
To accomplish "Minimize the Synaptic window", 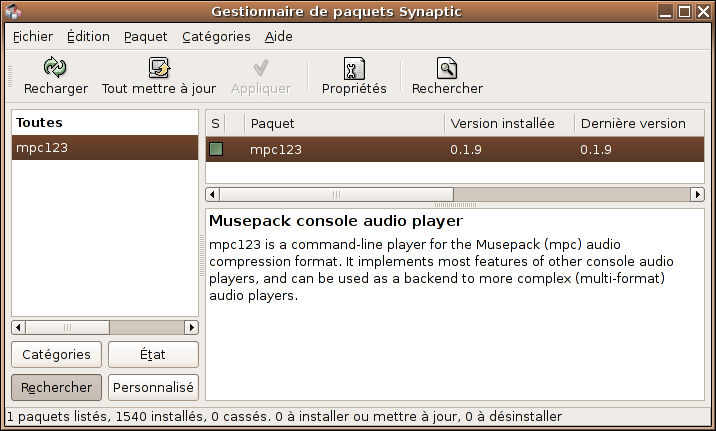I will [665, 11].
